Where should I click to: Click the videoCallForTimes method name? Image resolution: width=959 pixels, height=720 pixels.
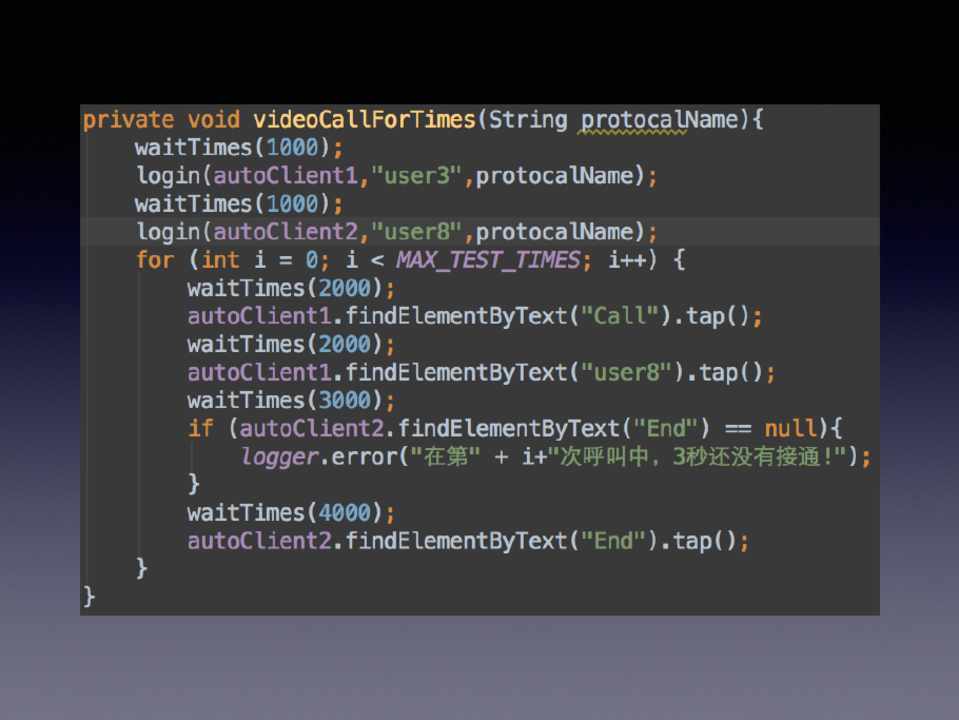[x=364, y=120]
